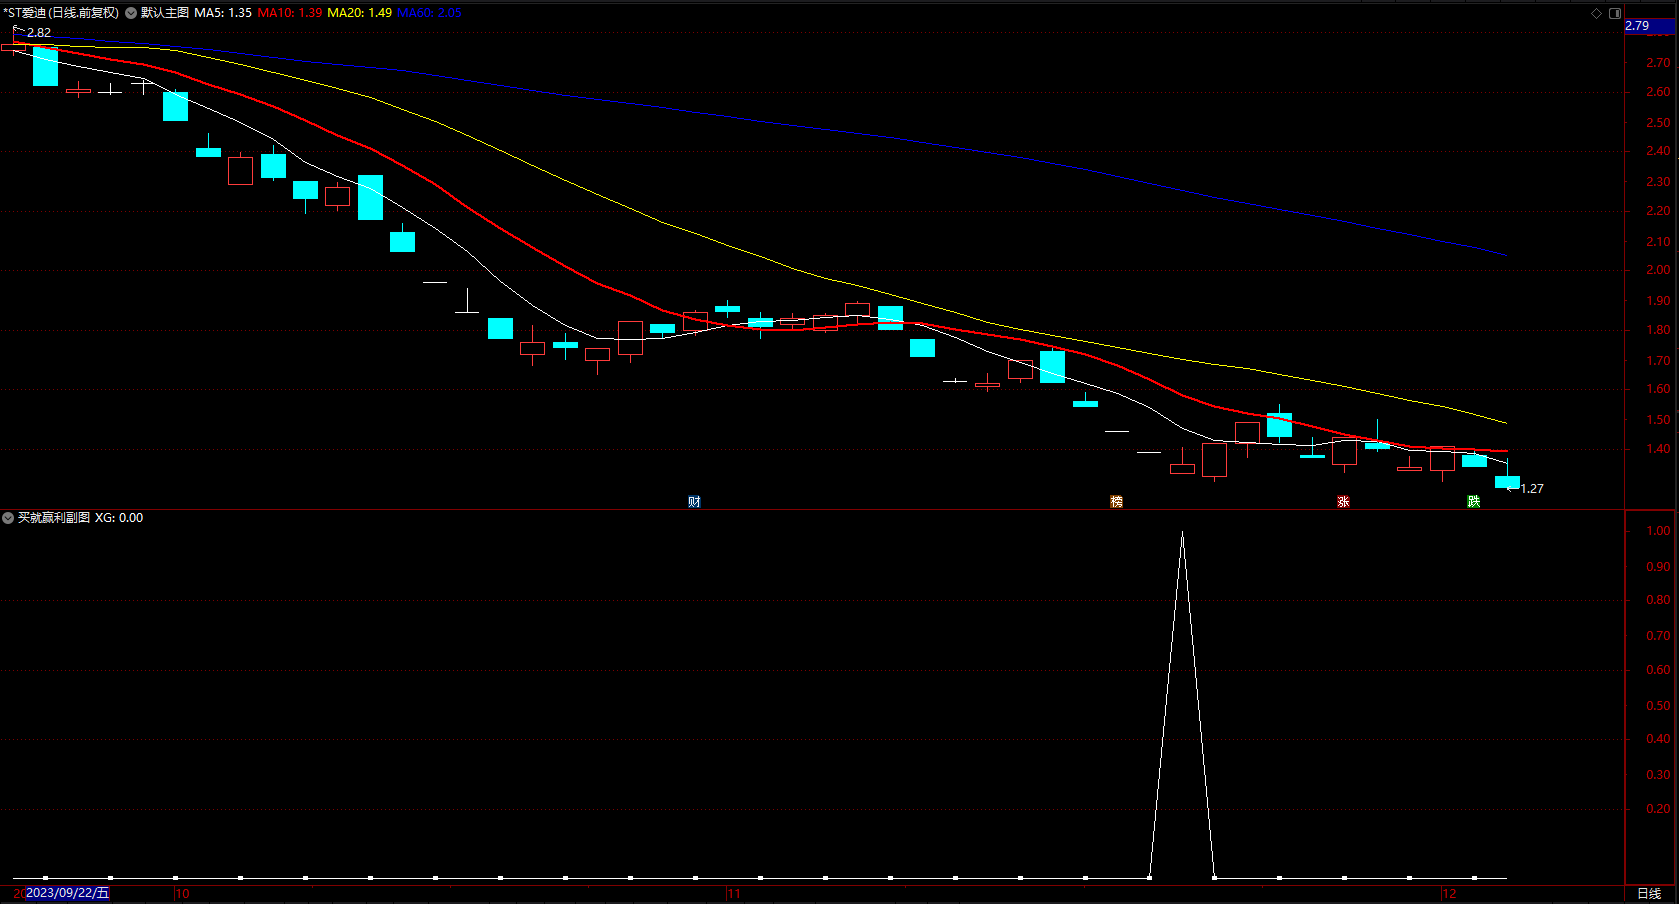Click the diamond marker icon at top right

(1596, 13)
